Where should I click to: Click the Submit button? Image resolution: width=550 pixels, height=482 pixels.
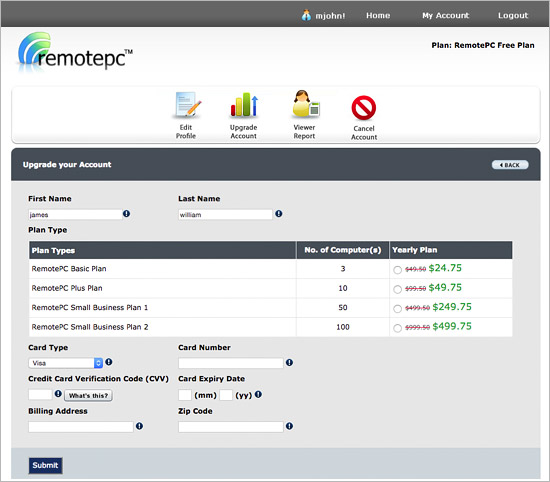pos(45,466)
